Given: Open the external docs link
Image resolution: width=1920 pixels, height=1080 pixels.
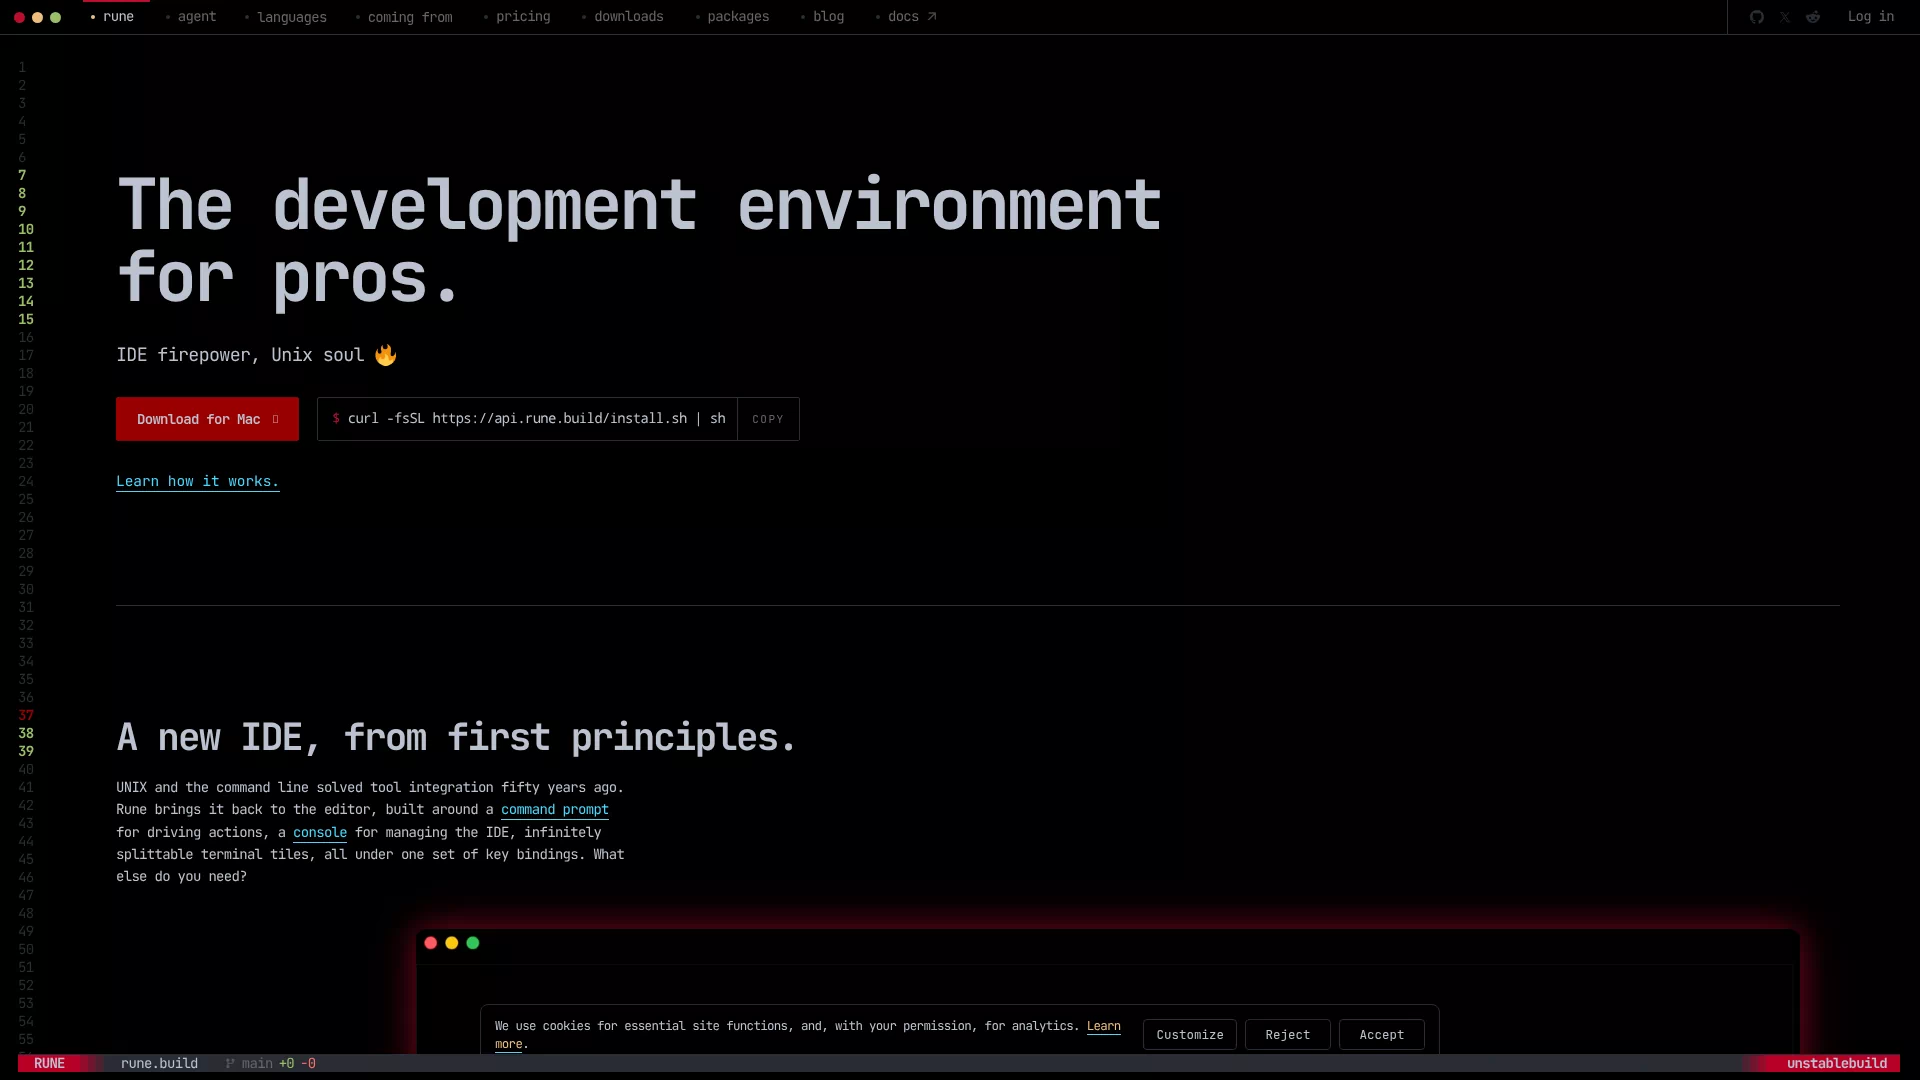Looking at the screenshot, I should click(x=906, y=17).
